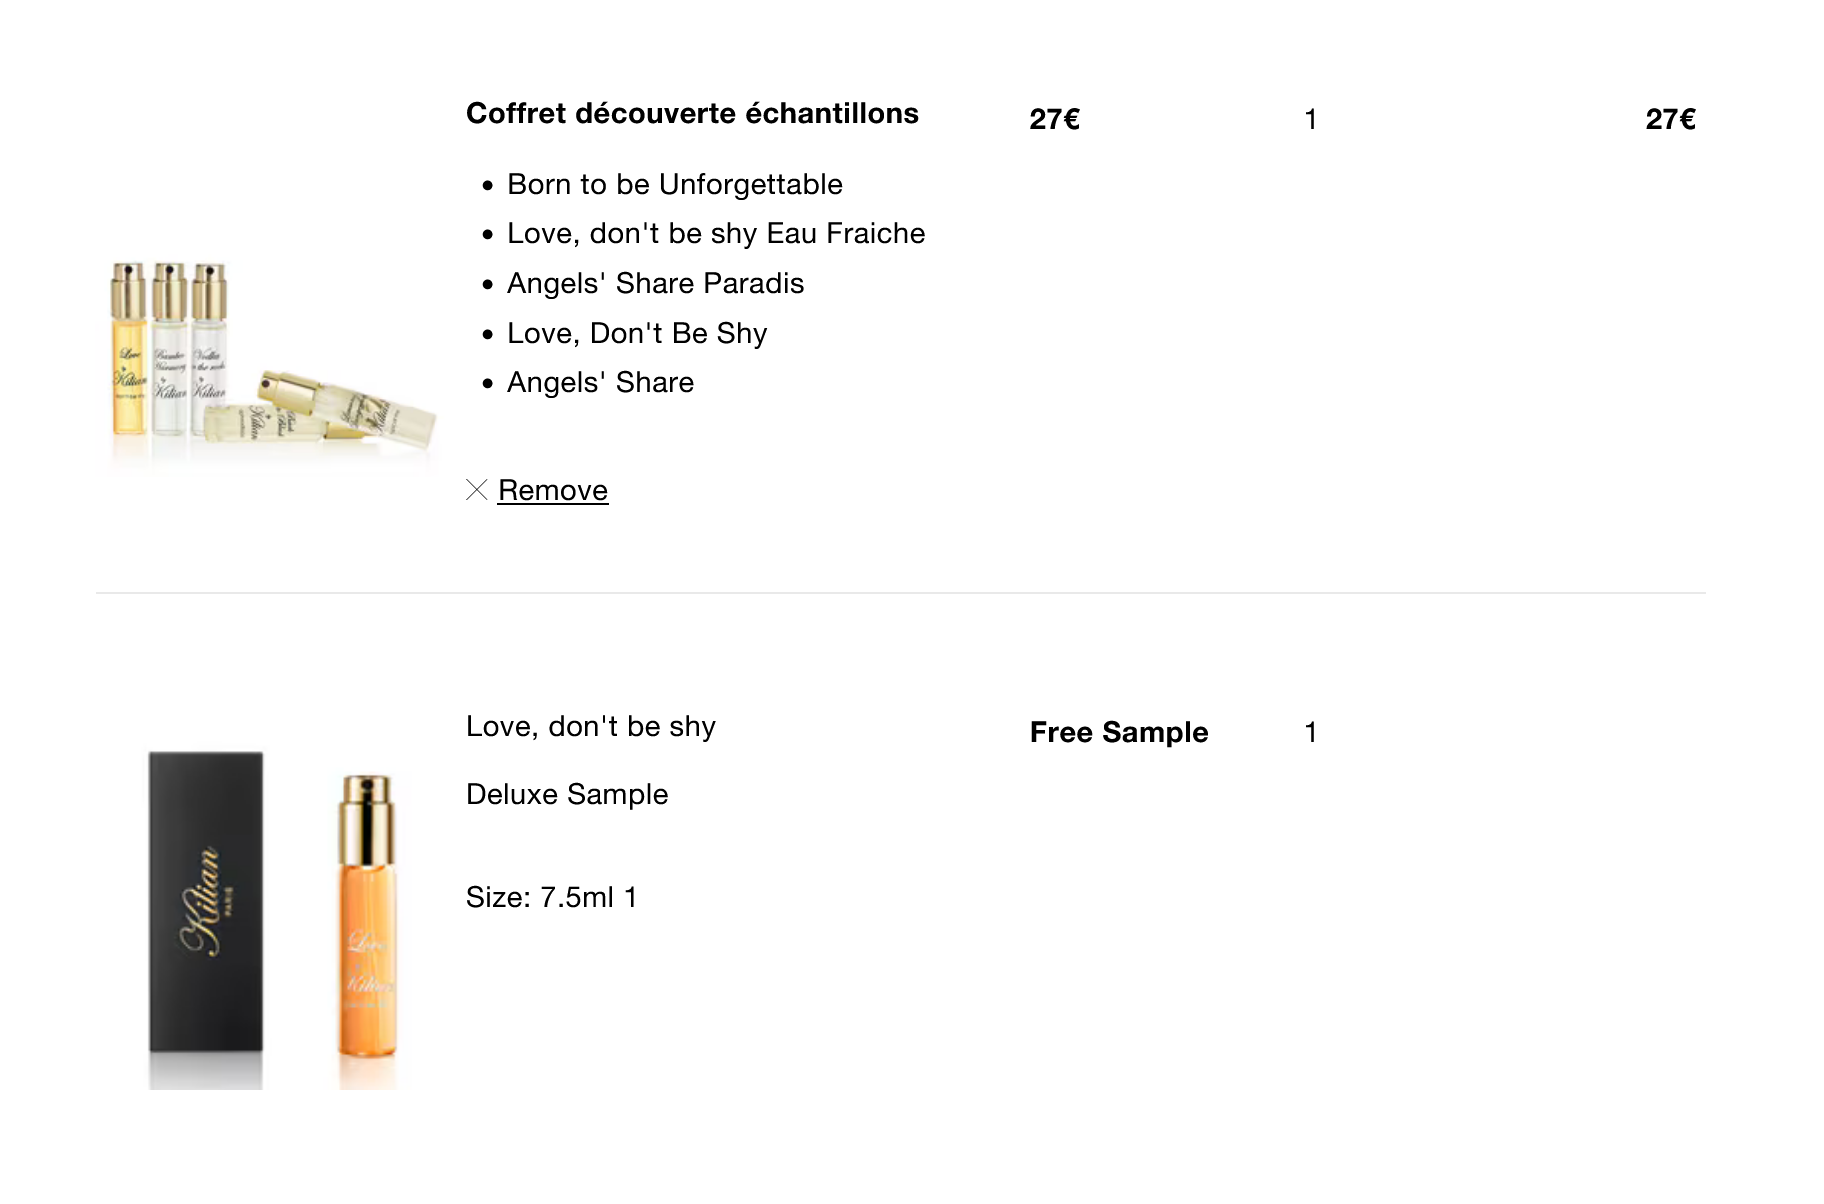Click the free sample quantity 1

pos(1310,733)
